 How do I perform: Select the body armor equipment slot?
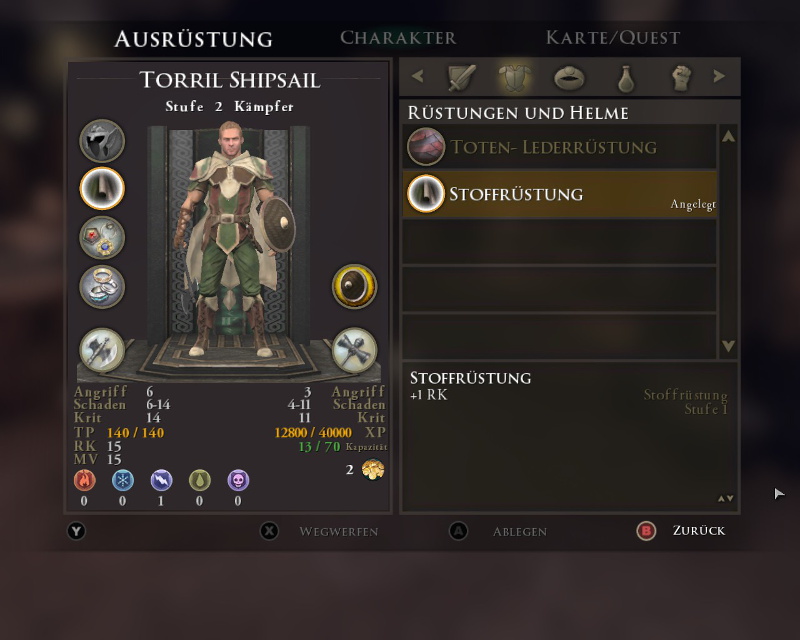click(x=102, y=188)
